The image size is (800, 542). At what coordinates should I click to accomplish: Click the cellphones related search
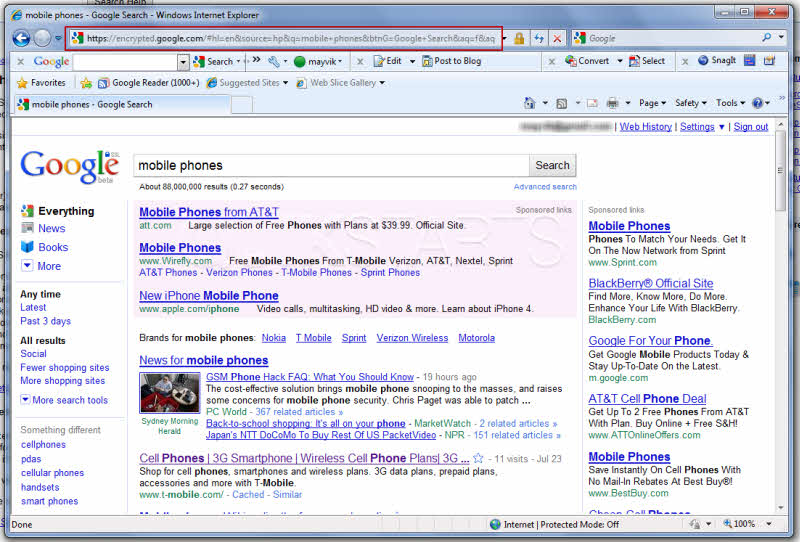[x=43, y=445]
